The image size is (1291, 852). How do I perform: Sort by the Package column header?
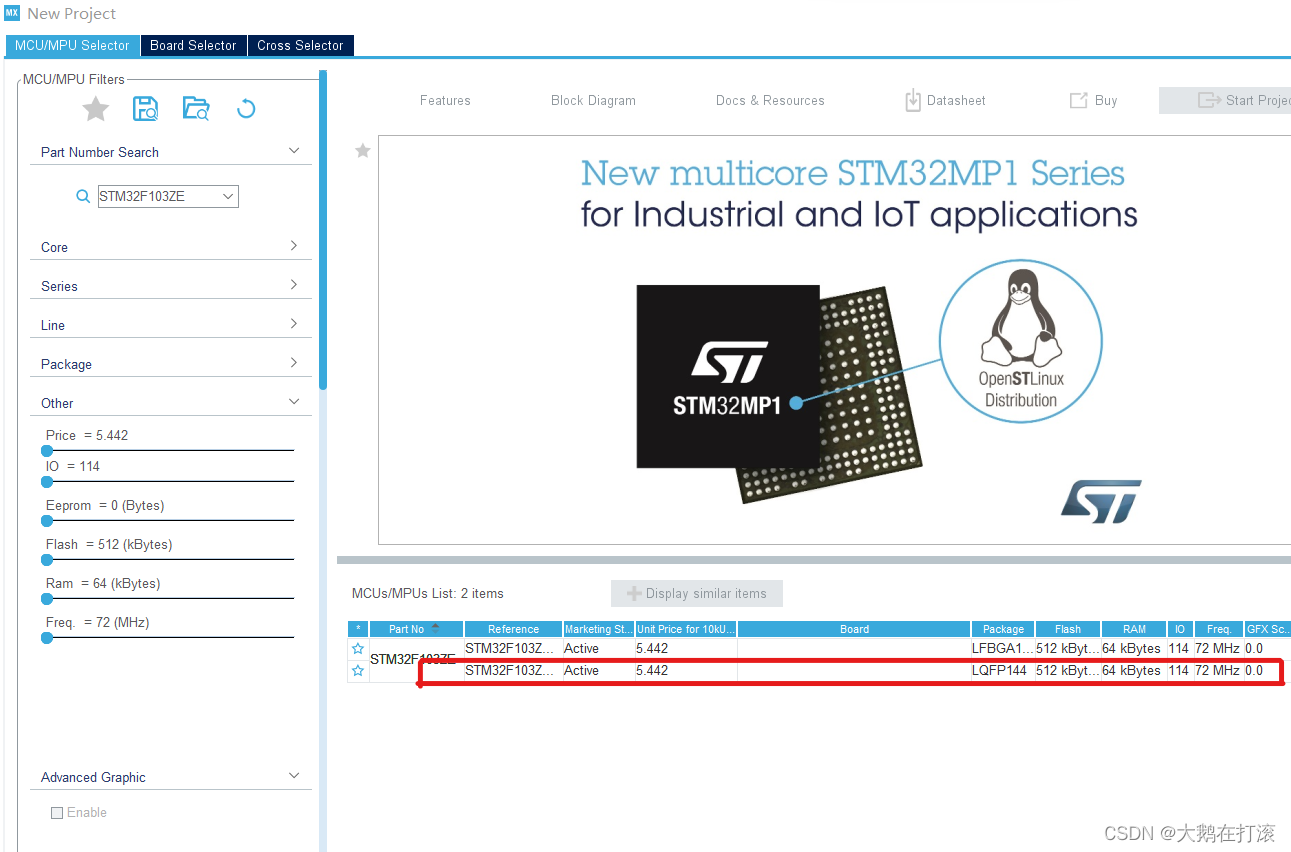[x=1003, y=629]
